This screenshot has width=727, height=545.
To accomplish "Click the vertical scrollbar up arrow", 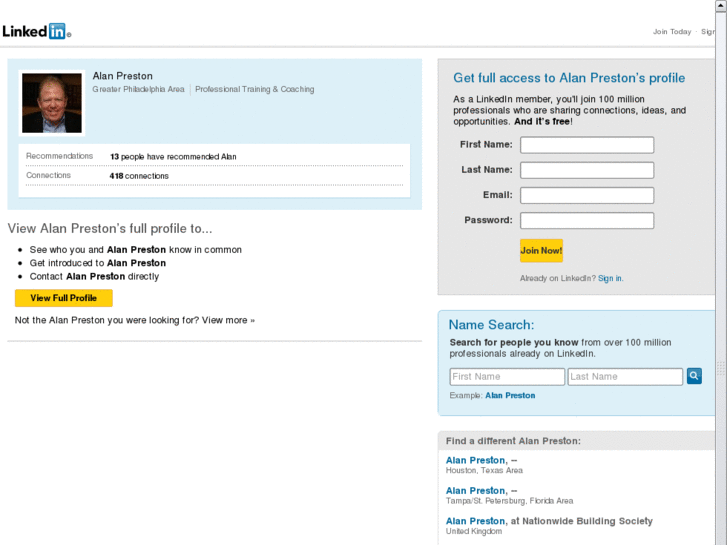I will pos(721,5).
